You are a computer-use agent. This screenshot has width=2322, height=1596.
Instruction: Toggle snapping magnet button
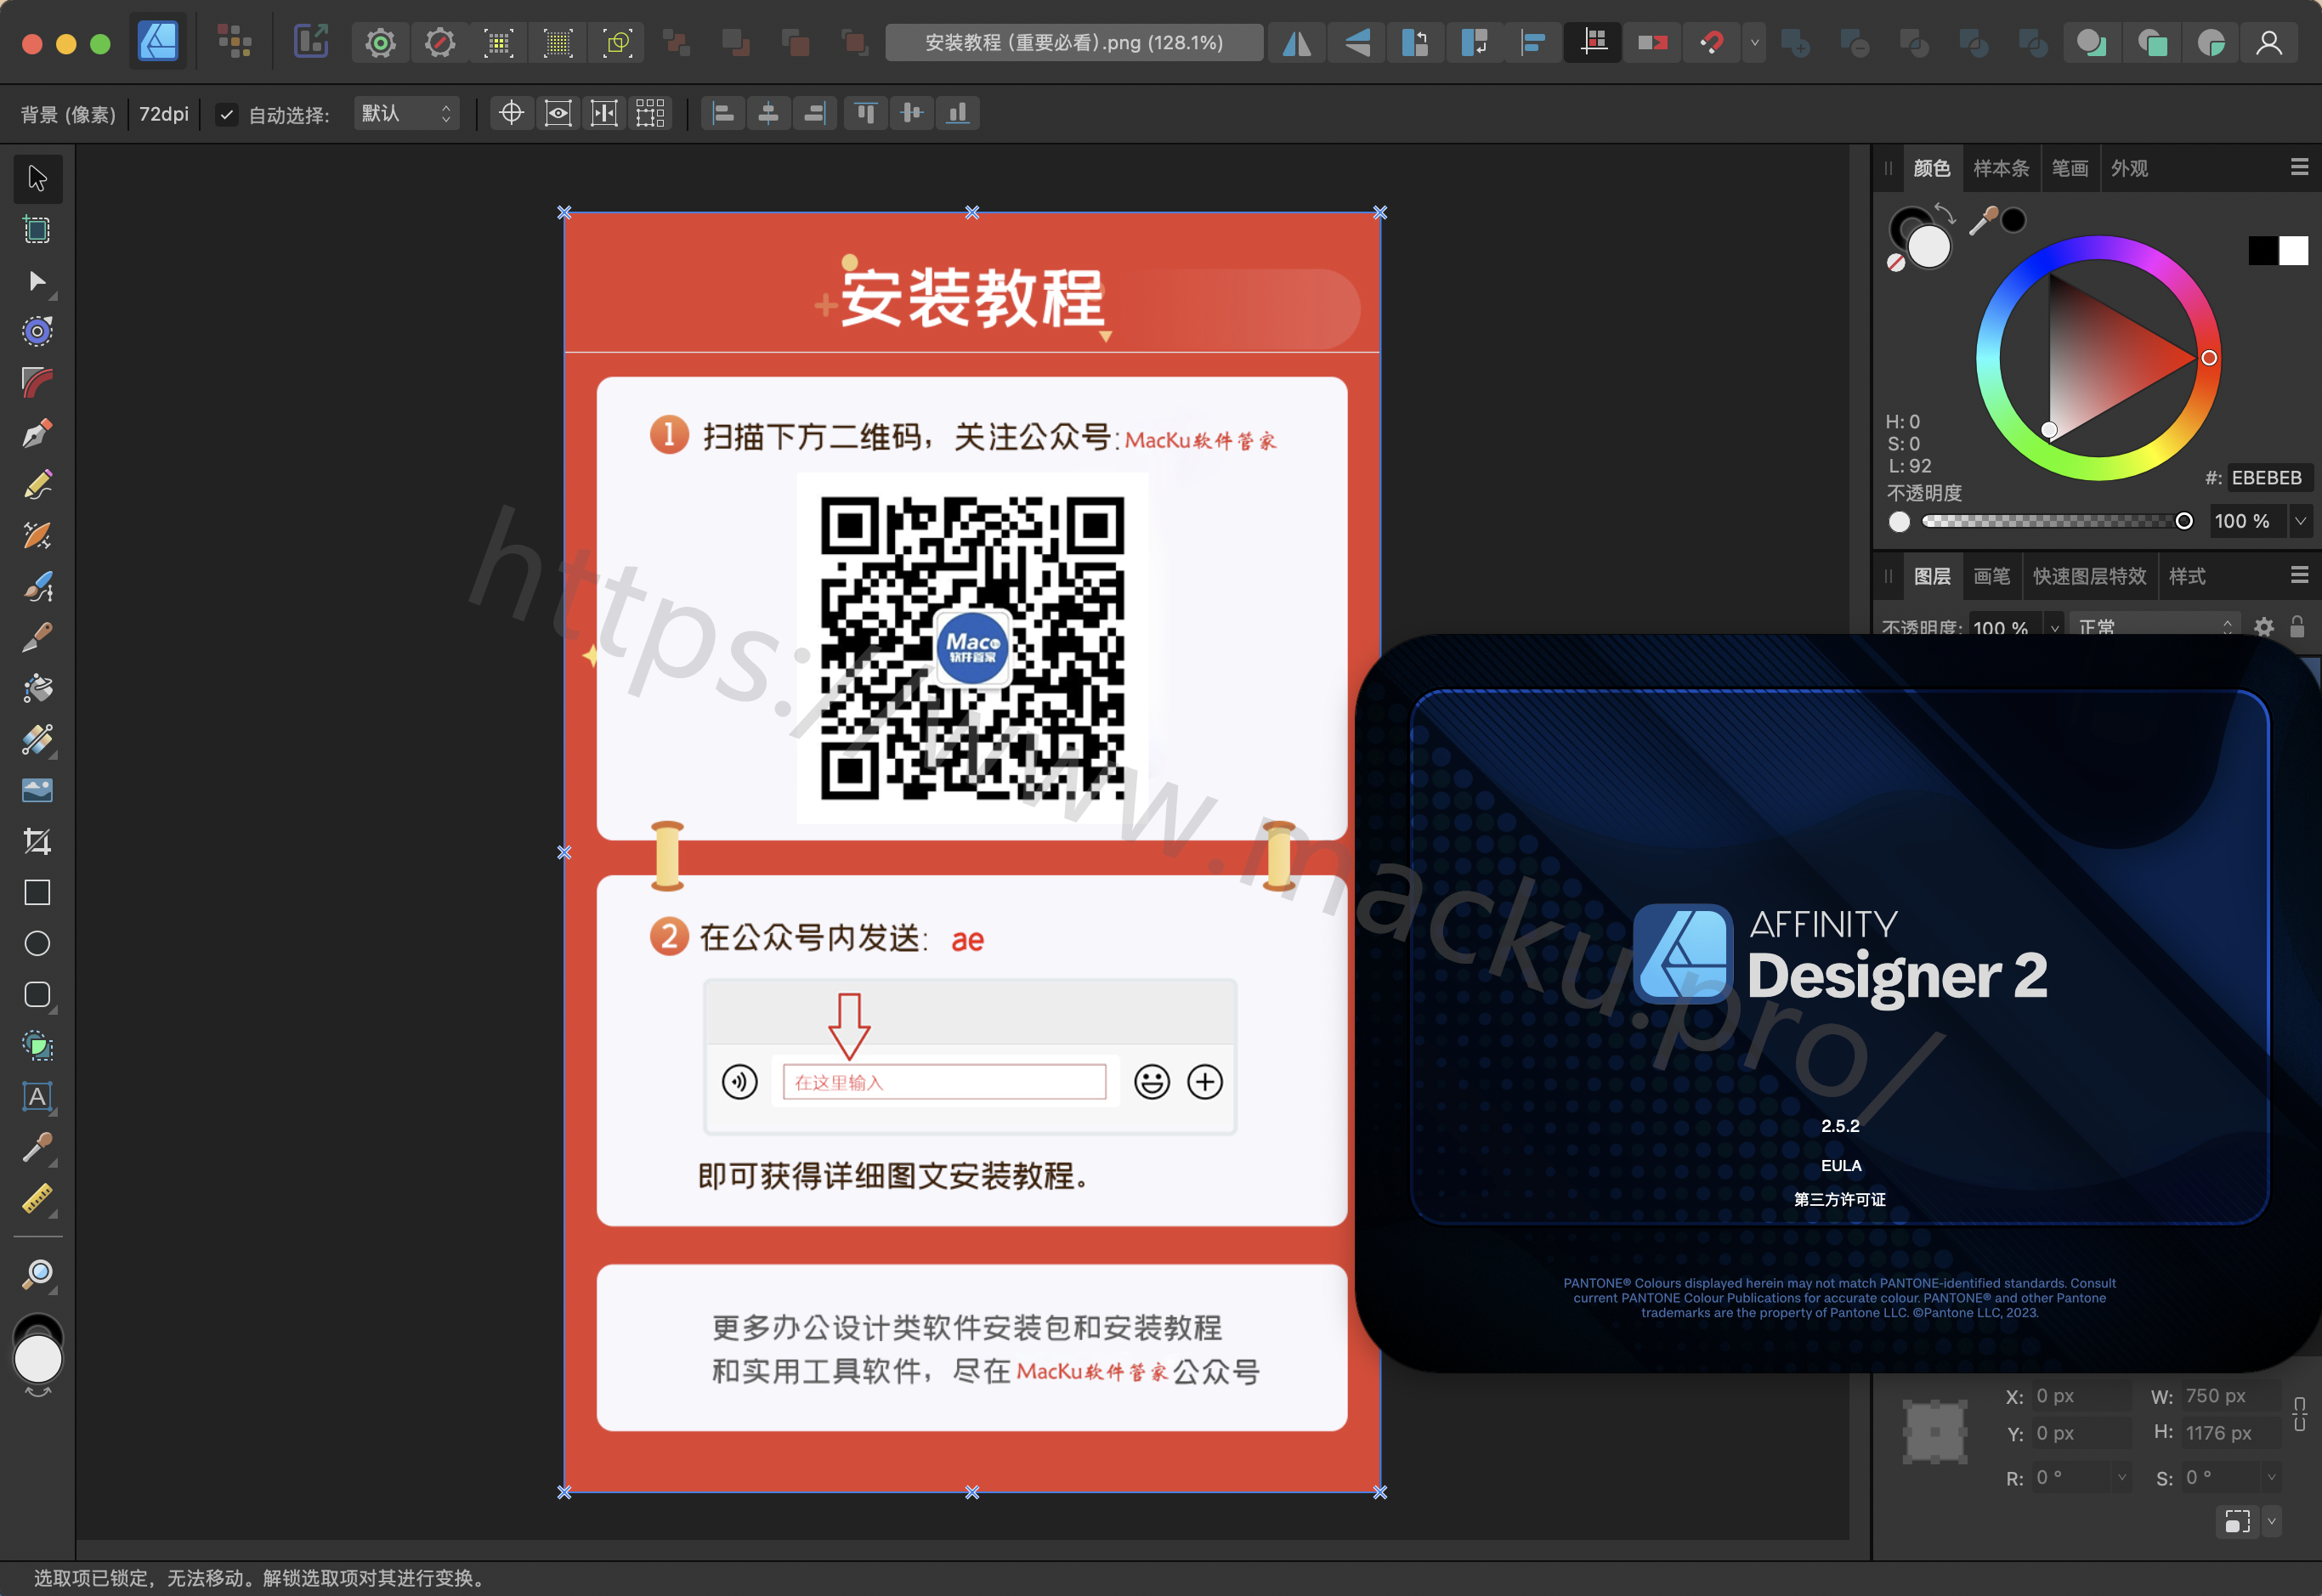(x=1711, y=43)
